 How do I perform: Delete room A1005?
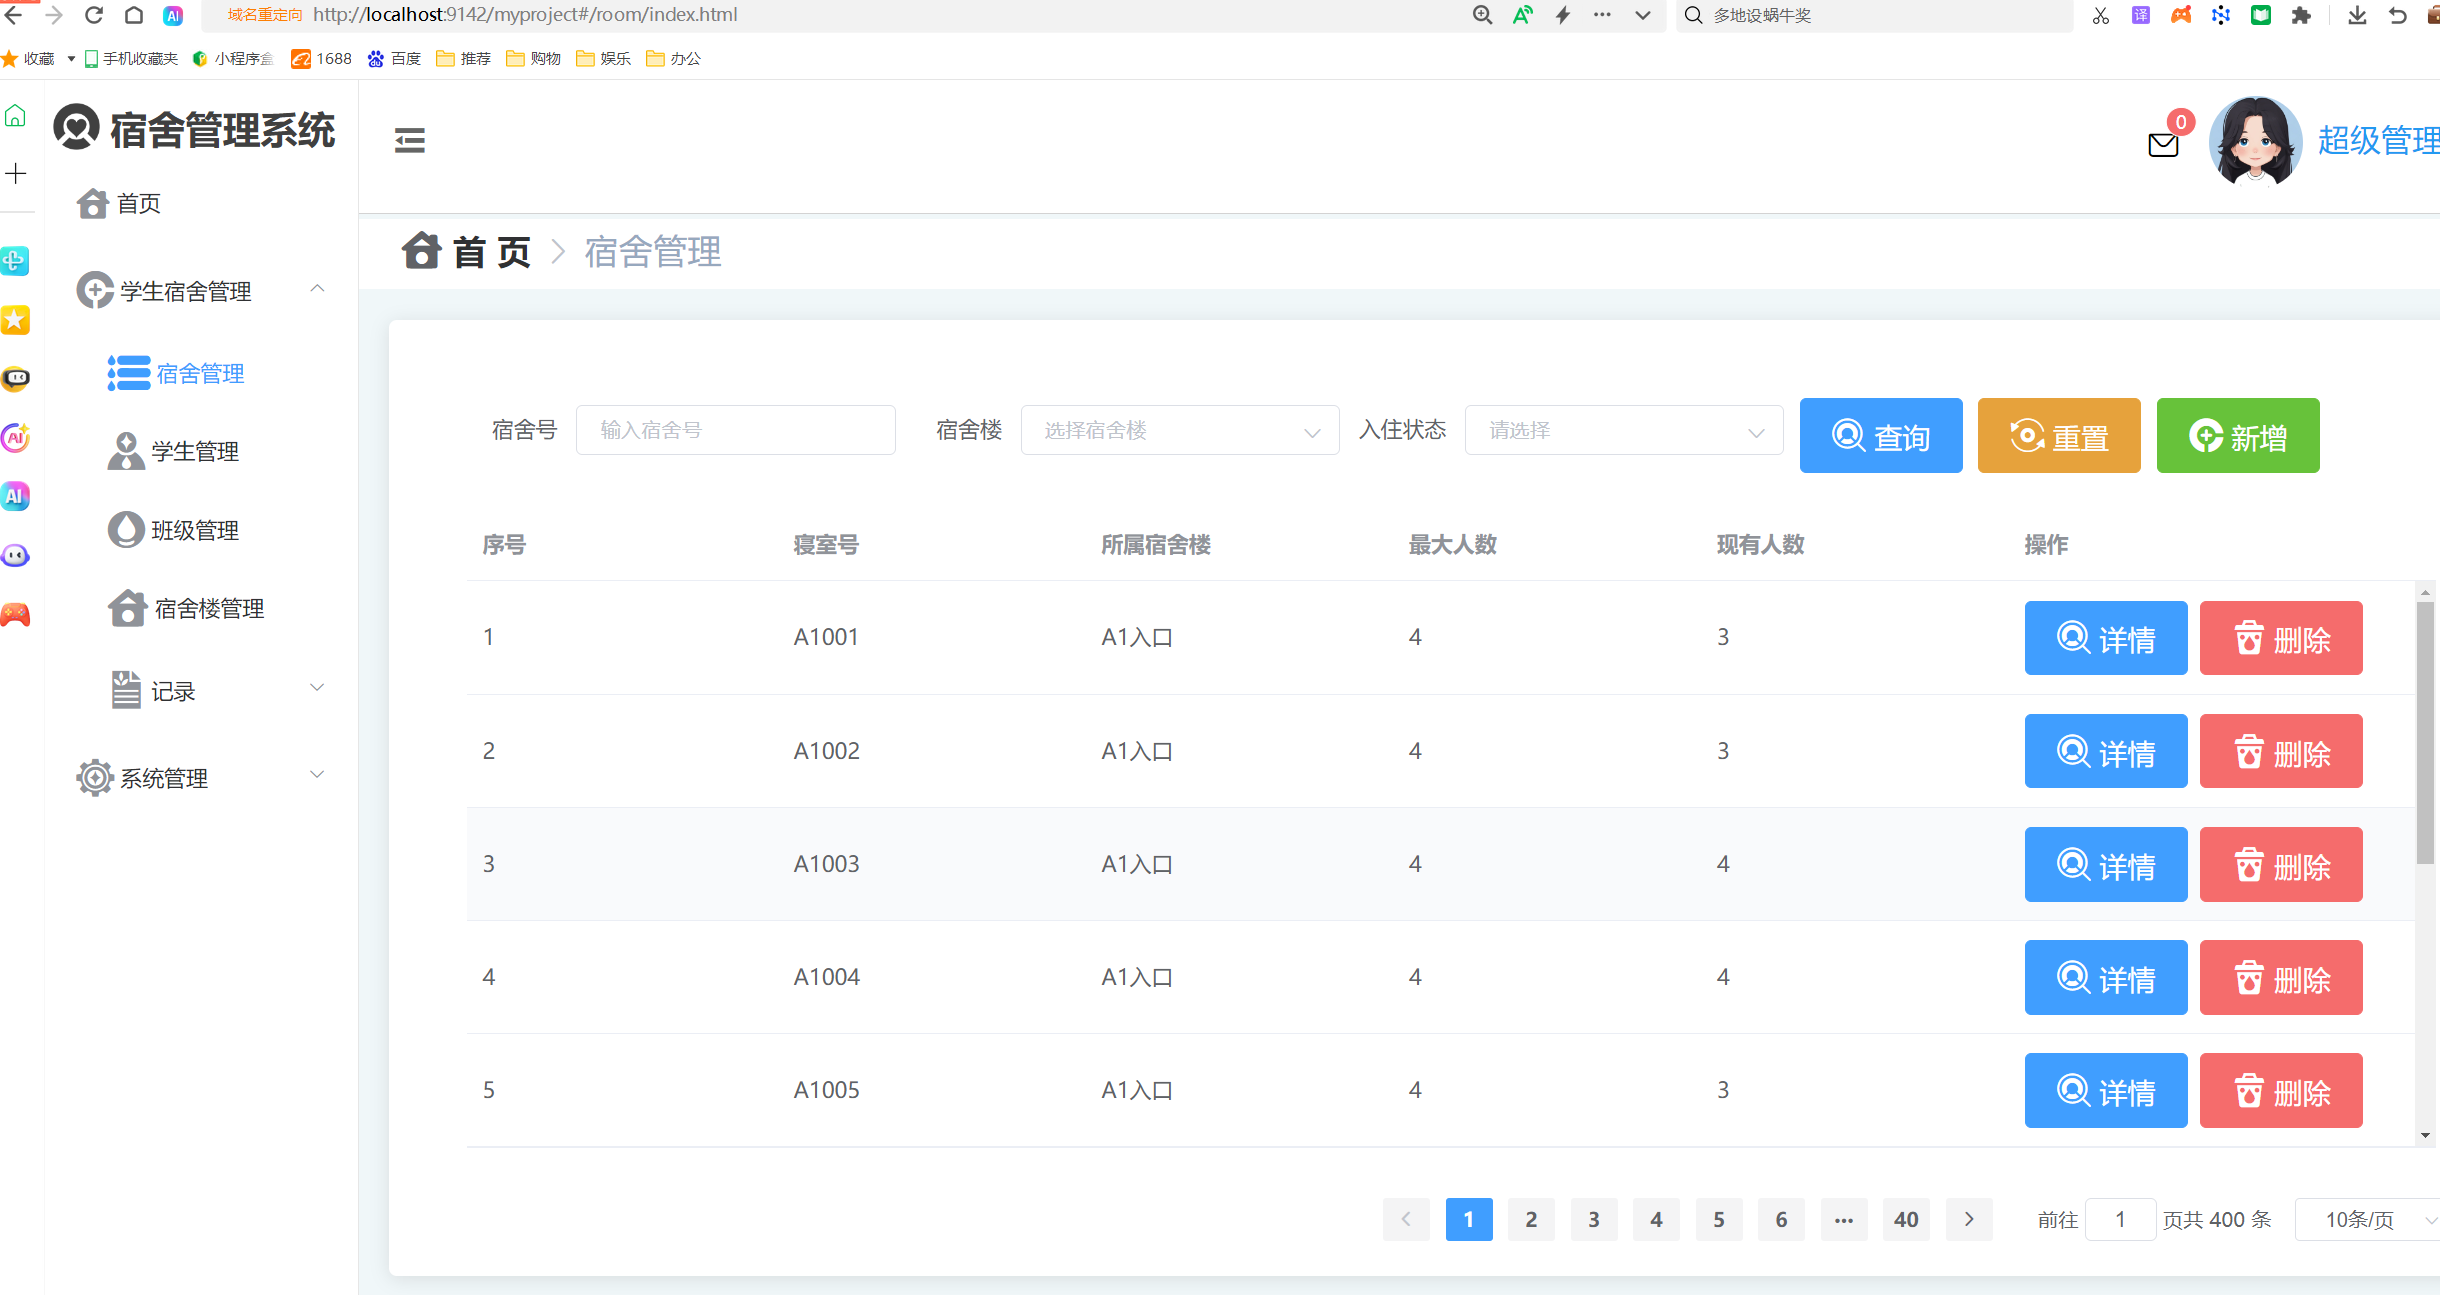tap(2281, 1090)
